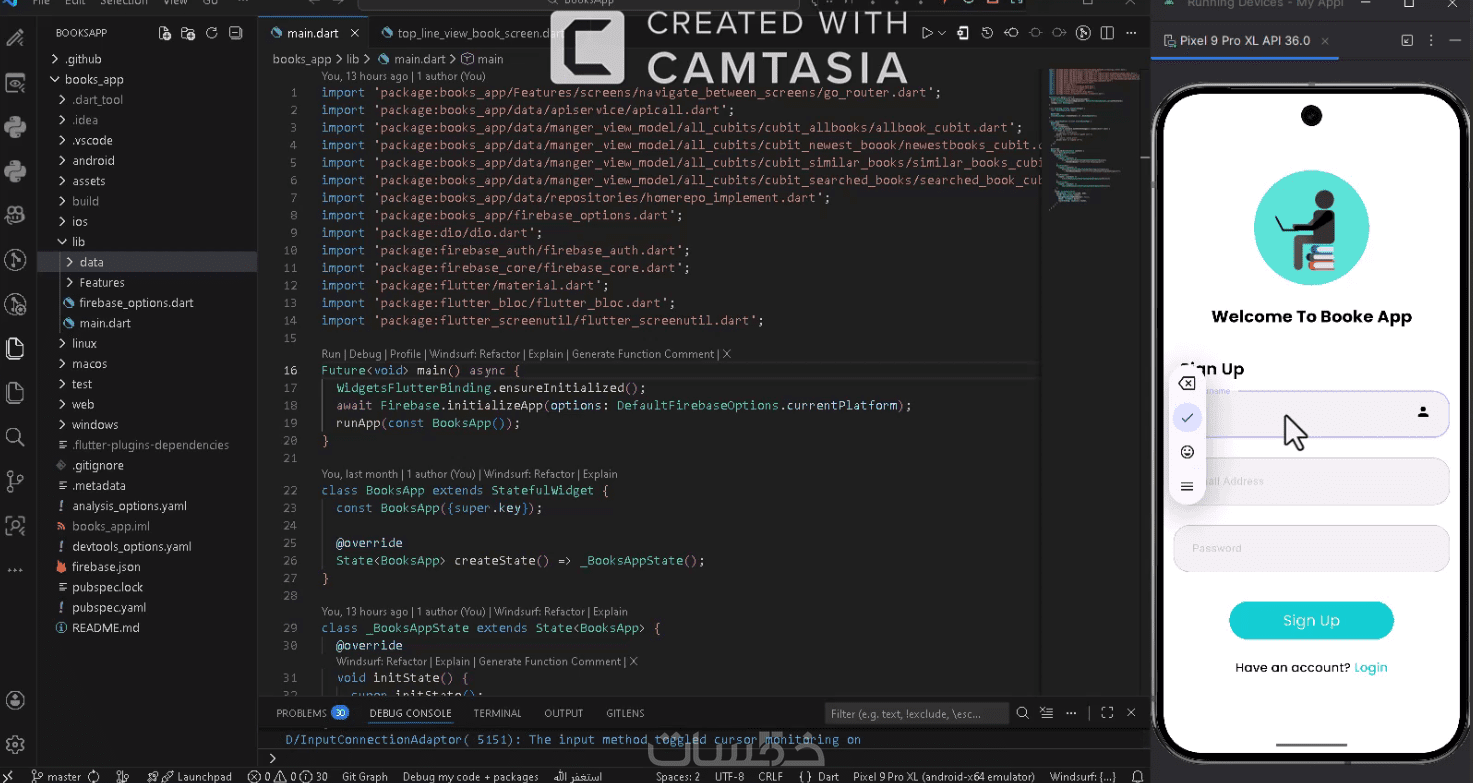Select the DEBUG CONSOLE tab
1473x783 pixels.
point(410,713)
